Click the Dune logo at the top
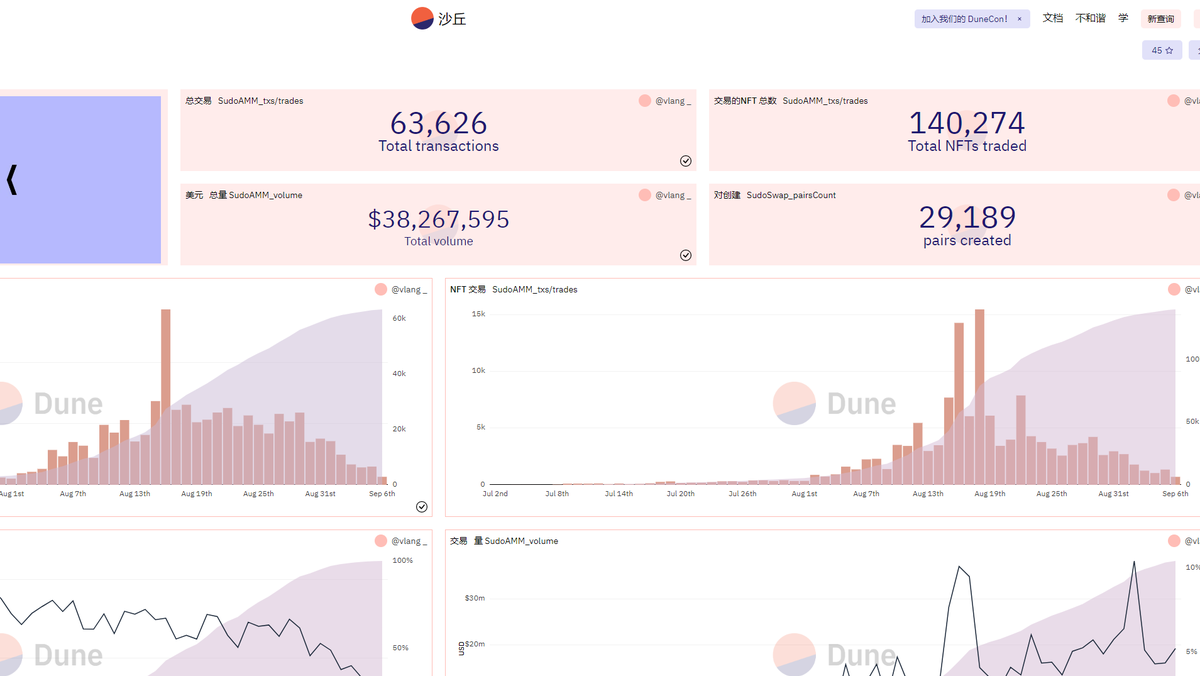 438,18
